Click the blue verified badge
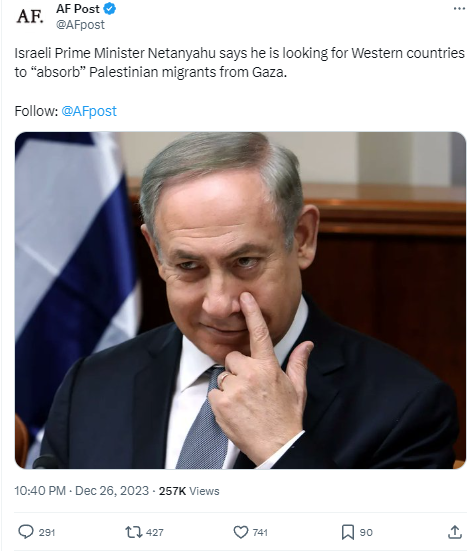475x551 pixels. [110, 9]
